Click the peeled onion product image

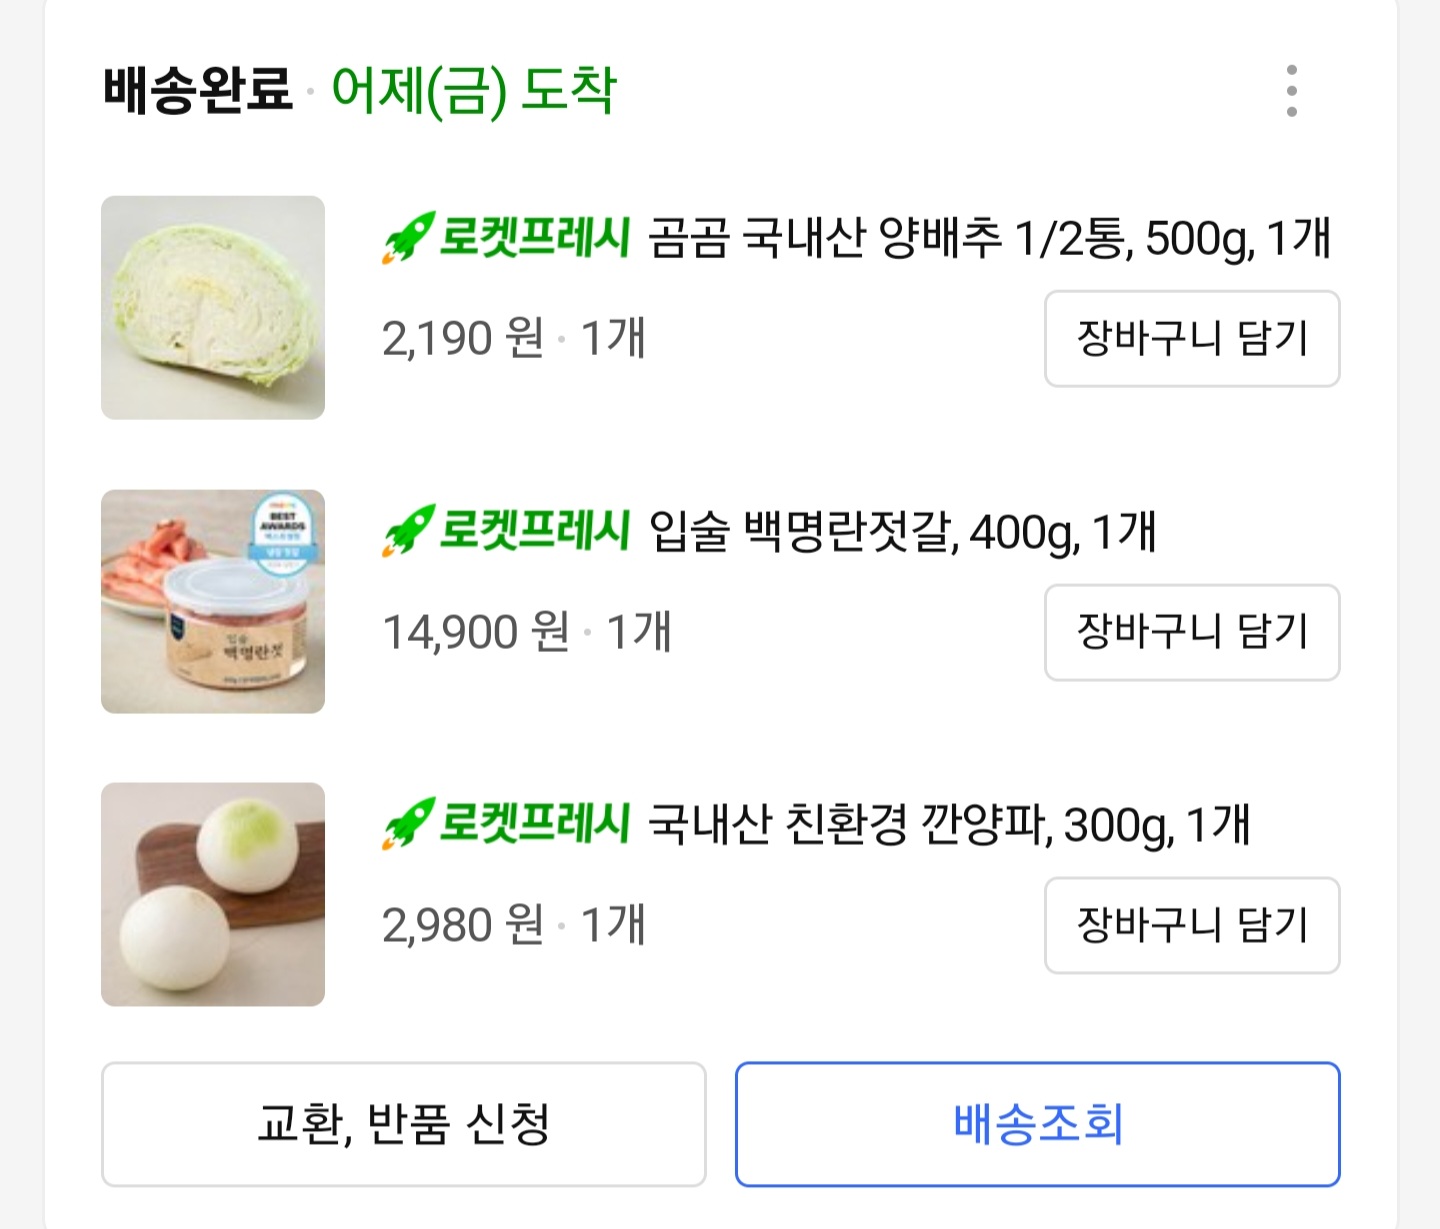pyautogui.click(x=212, y=897)
